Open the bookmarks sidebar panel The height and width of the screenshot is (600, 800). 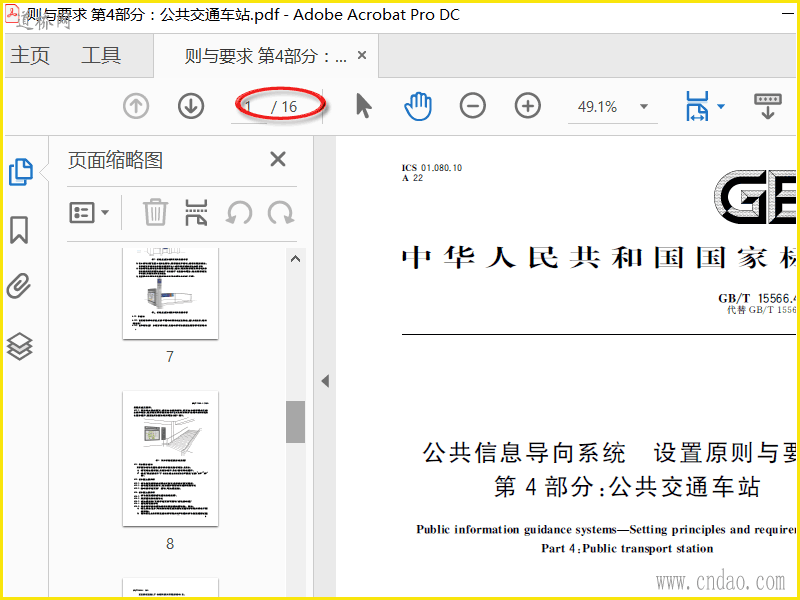pyautogui.click(x=19, y=230)
